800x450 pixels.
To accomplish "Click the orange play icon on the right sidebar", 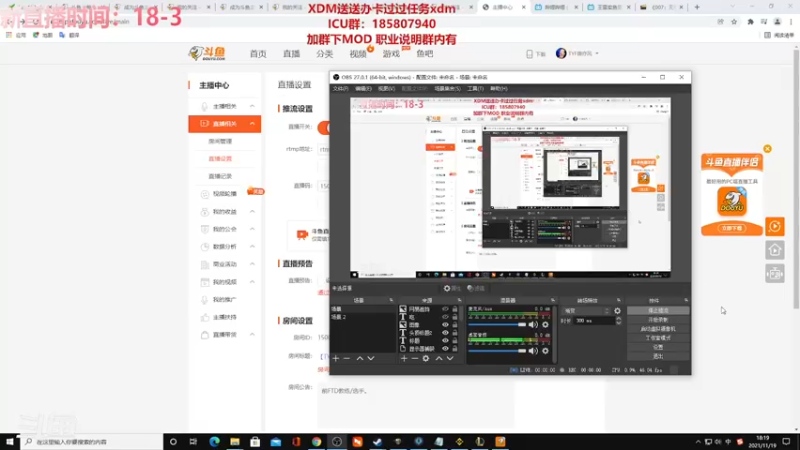I will [774, 227].
